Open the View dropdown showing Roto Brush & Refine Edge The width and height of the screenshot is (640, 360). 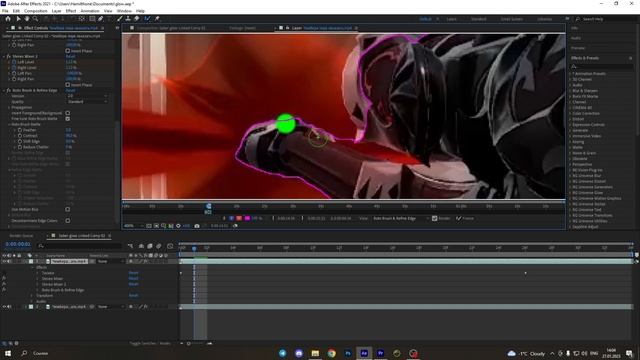click(x=400, y=218)
